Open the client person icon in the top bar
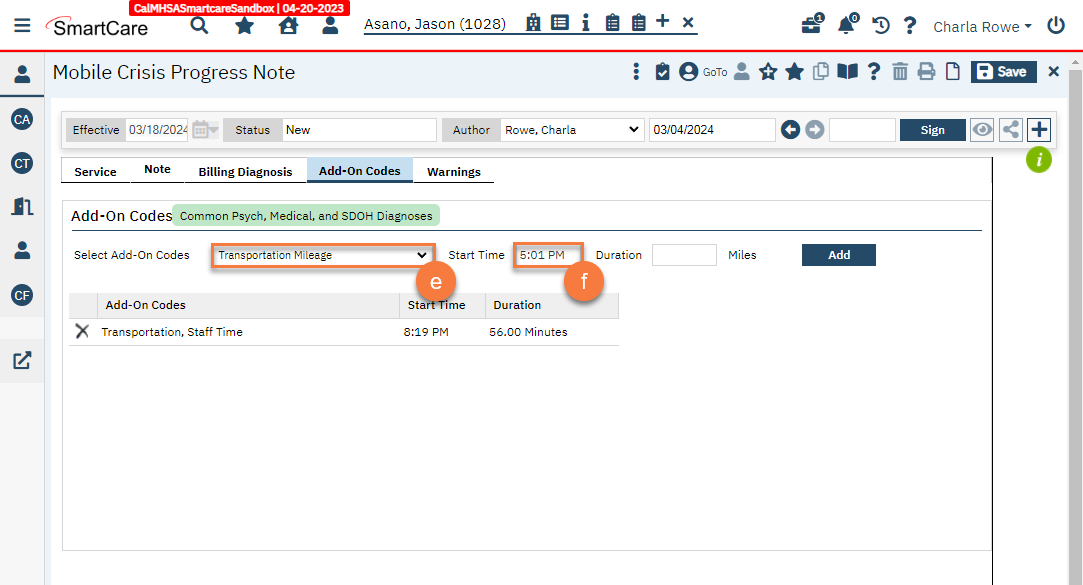1083x585 pixels. 330,26
